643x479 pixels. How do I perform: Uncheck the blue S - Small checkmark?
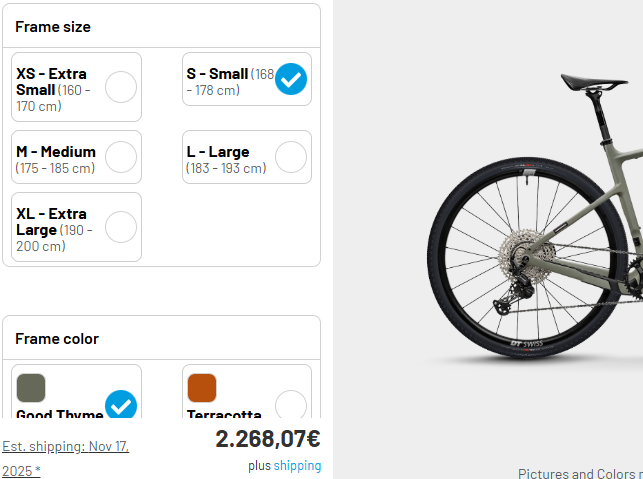pyautogui.click(x=291, y=79)
